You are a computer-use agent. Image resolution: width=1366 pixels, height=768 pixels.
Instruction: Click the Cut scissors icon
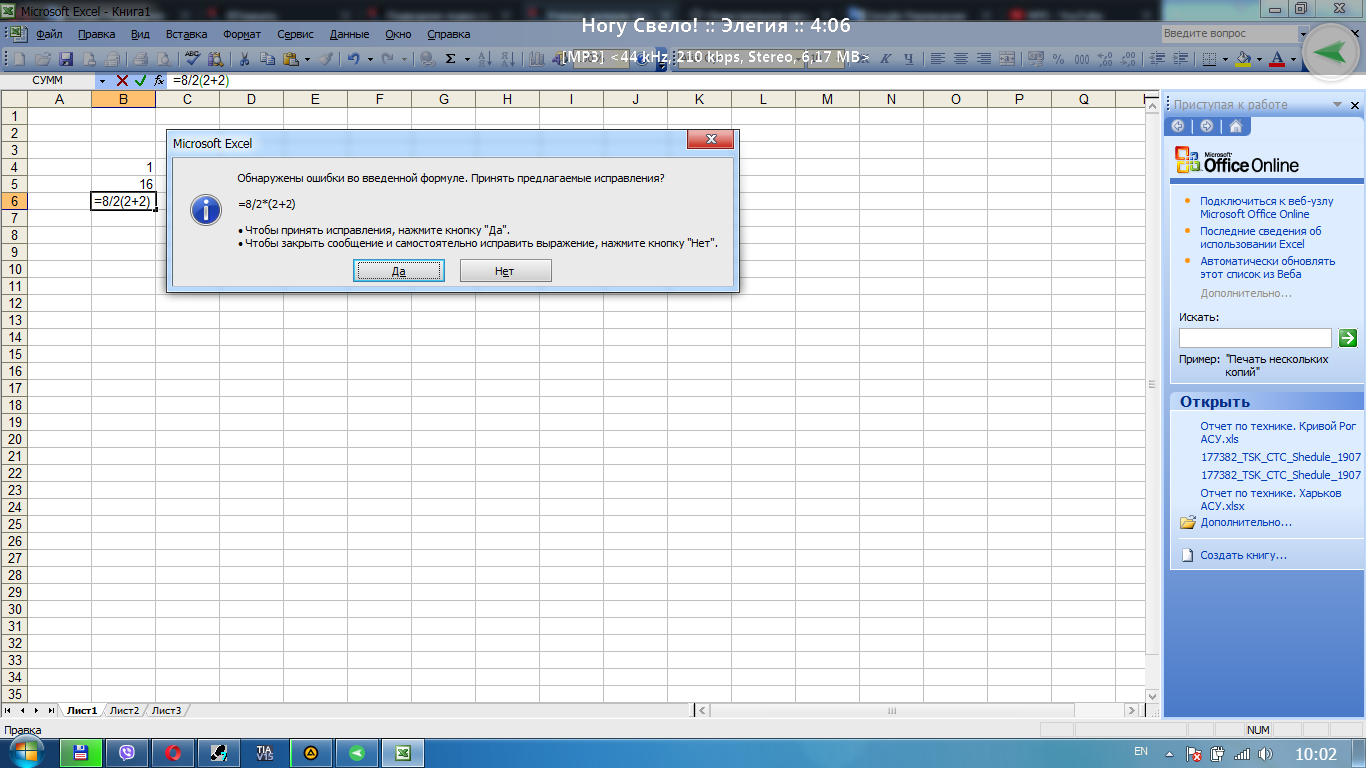coord(244,59)
